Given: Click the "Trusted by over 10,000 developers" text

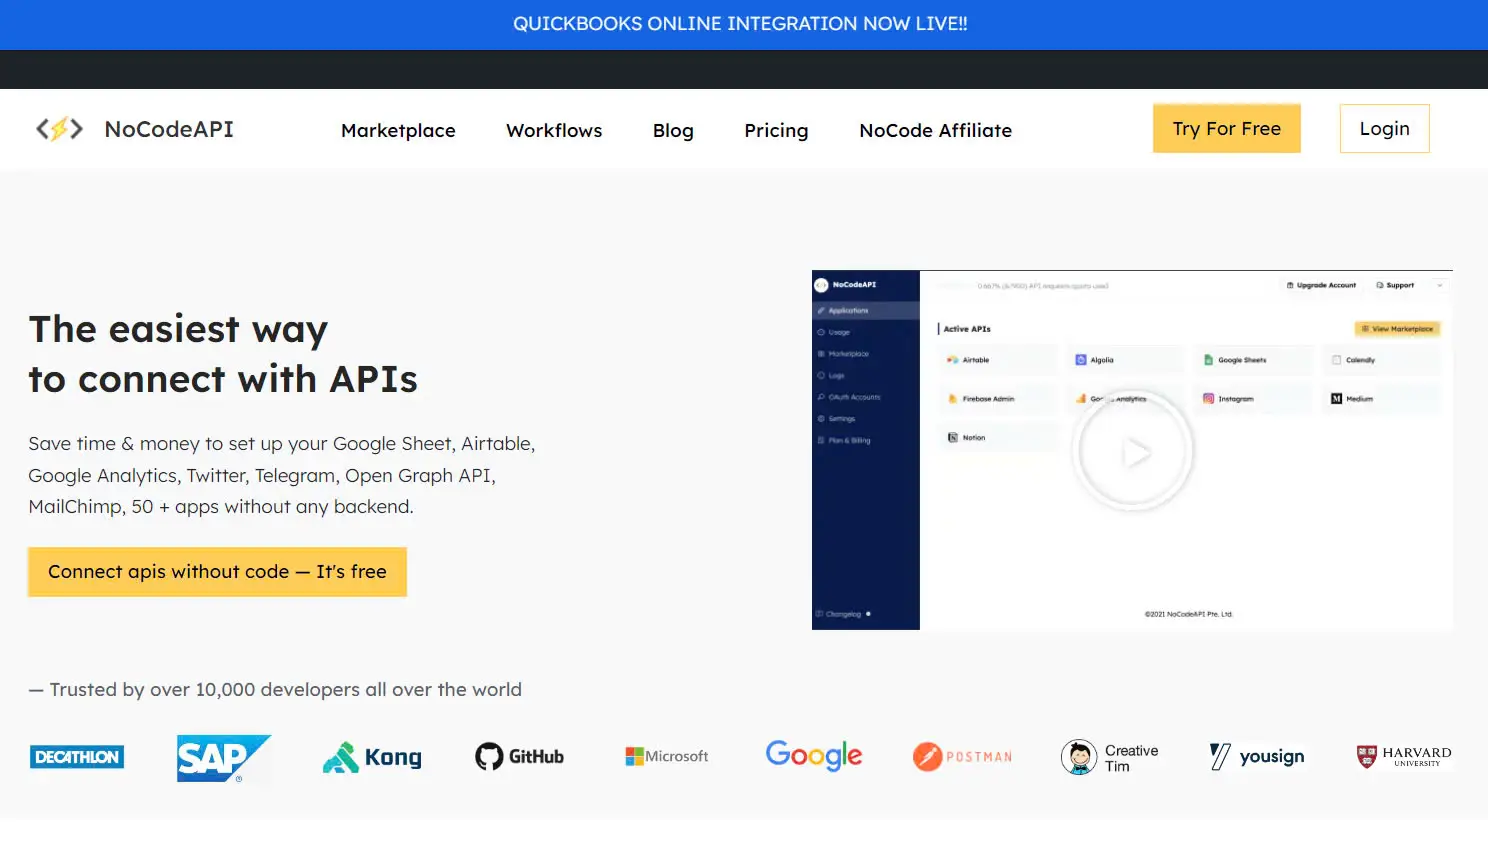Looking at the screenshot, I should click(275, 689).
